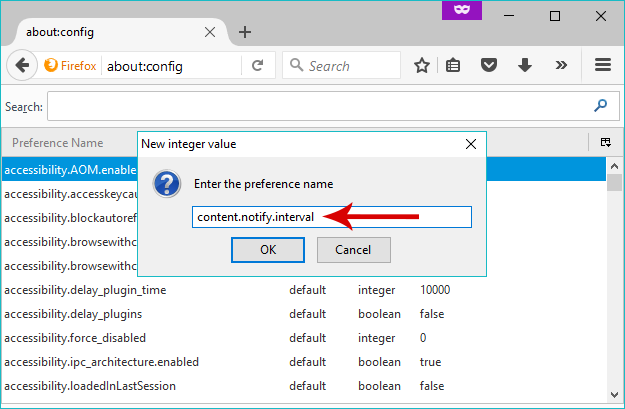Screen dimensions: 625x409
Task: Click the value 0 for force_disabled
Action: coord(423,338)
